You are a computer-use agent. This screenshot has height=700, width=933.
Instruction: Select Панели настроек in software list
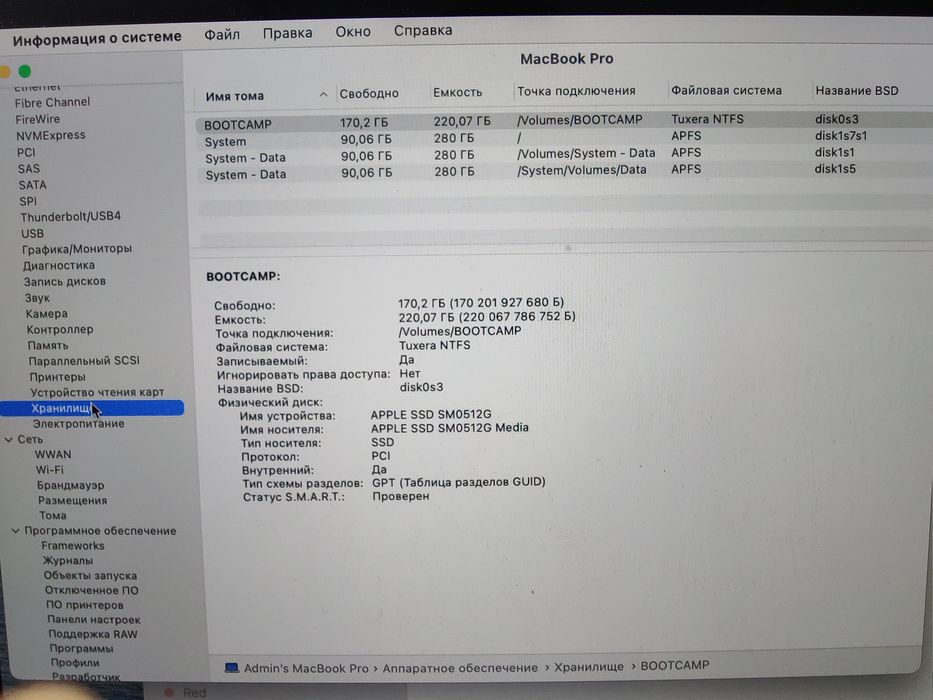click(93, 620)
